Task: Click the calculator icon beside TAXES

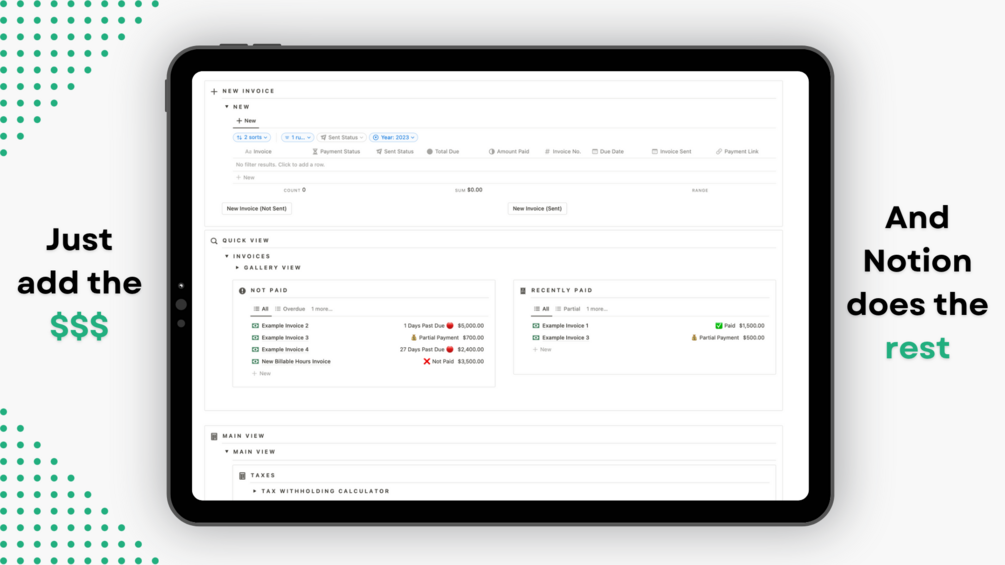Action: tap(242, 476)
